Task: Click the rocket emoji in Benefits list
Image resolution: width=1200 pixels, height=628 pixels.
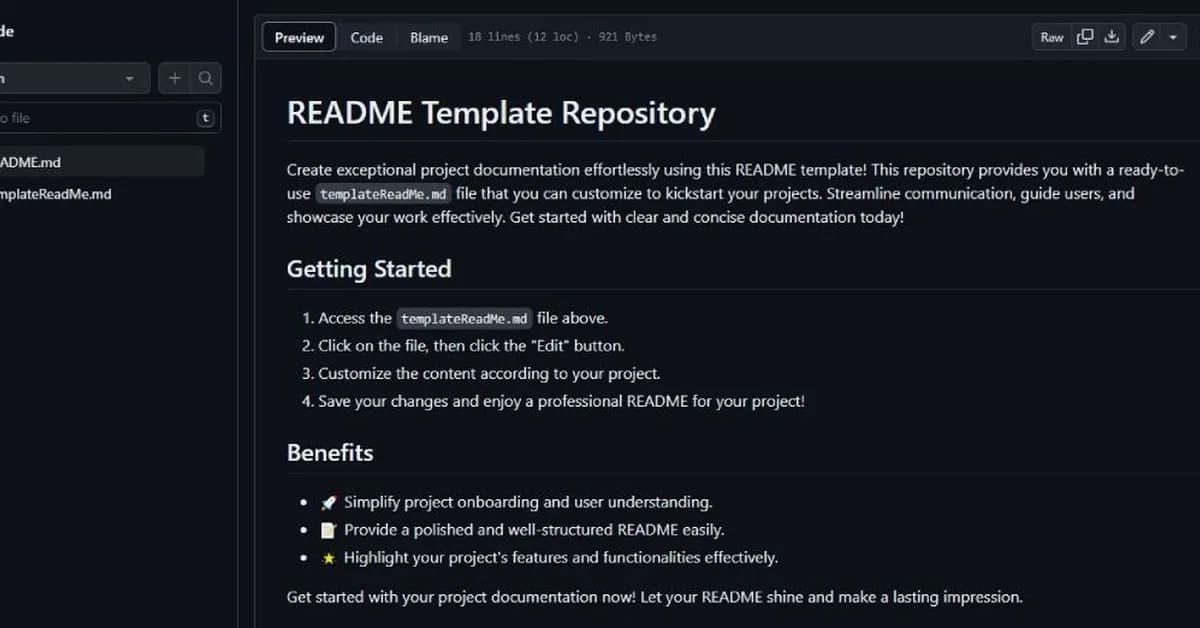Action: coord(328,503)
